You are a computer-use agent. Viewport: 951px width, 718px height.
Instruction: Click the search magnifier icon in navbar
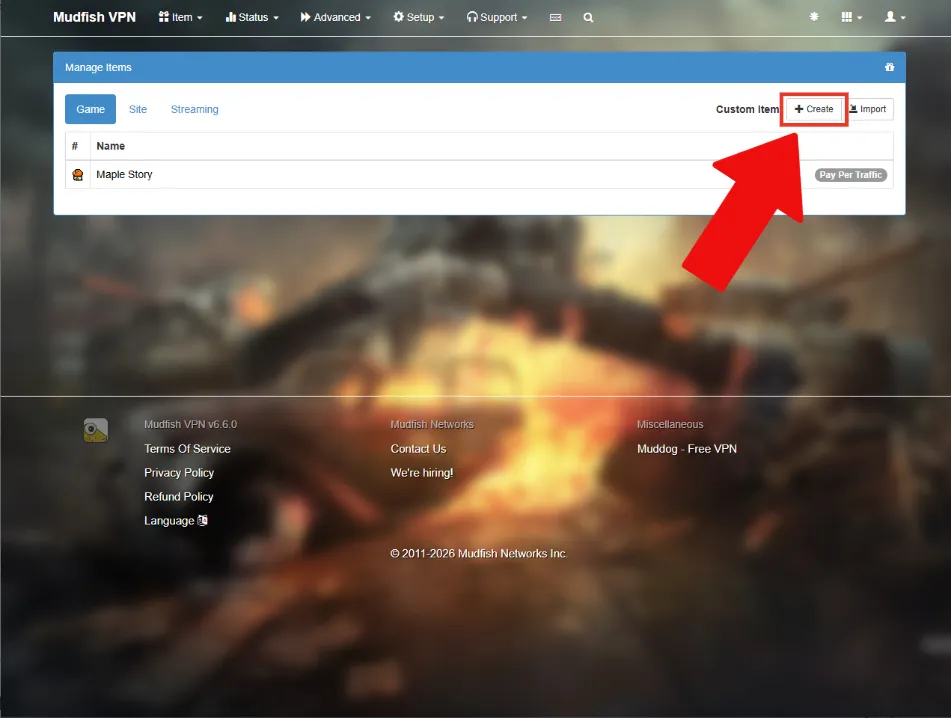588,18
